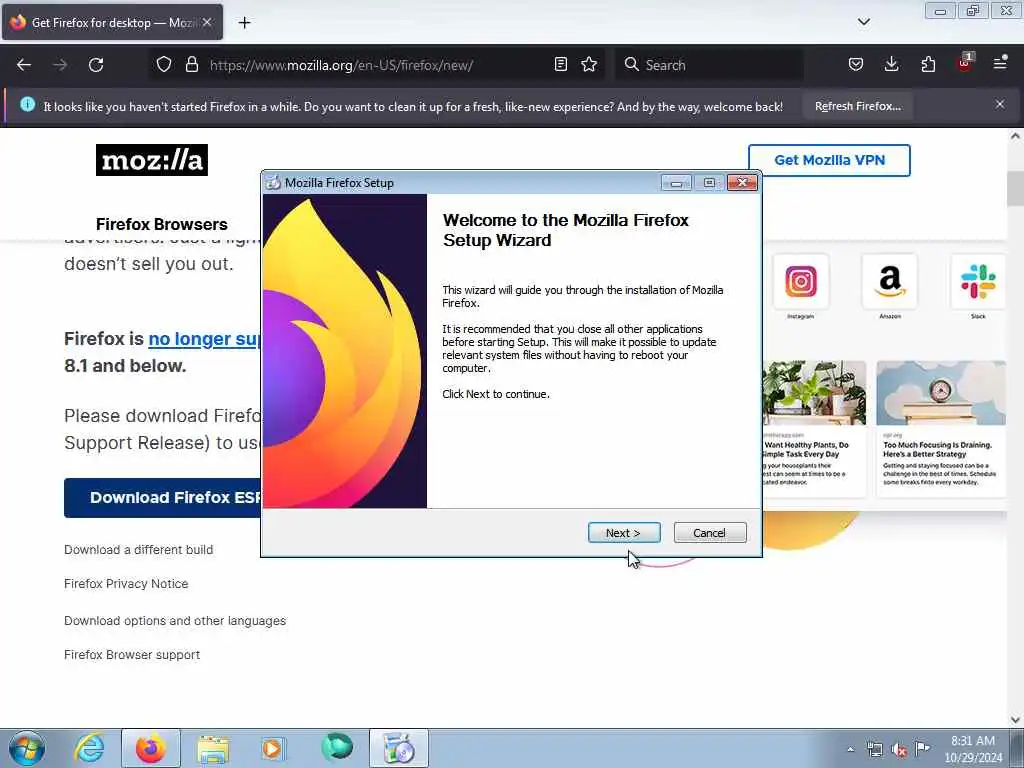Open tracking protection shield icon
Screen dimensions: 1024x768
click(164, 64)
